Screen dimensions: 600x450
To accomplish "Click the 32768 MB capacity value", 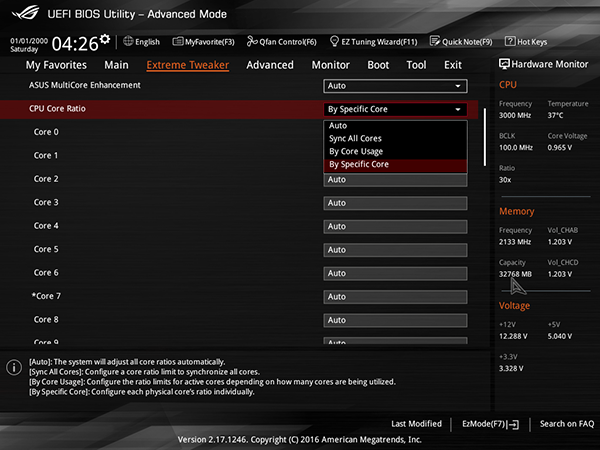I will [515, 274].
